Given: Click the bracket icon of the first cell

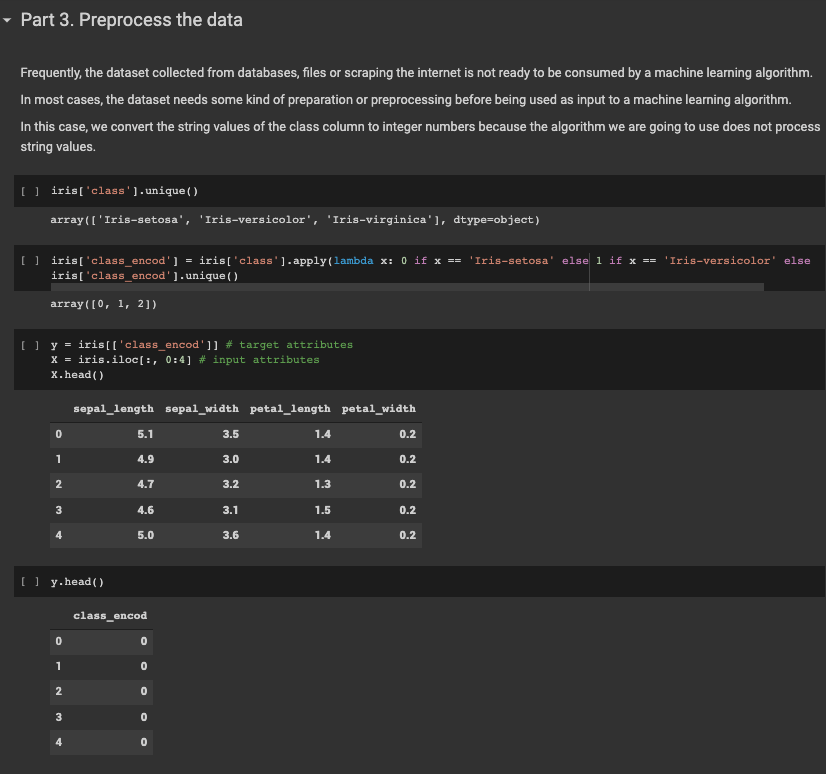Looking at the screenshot, I should [x=29, y=190].
